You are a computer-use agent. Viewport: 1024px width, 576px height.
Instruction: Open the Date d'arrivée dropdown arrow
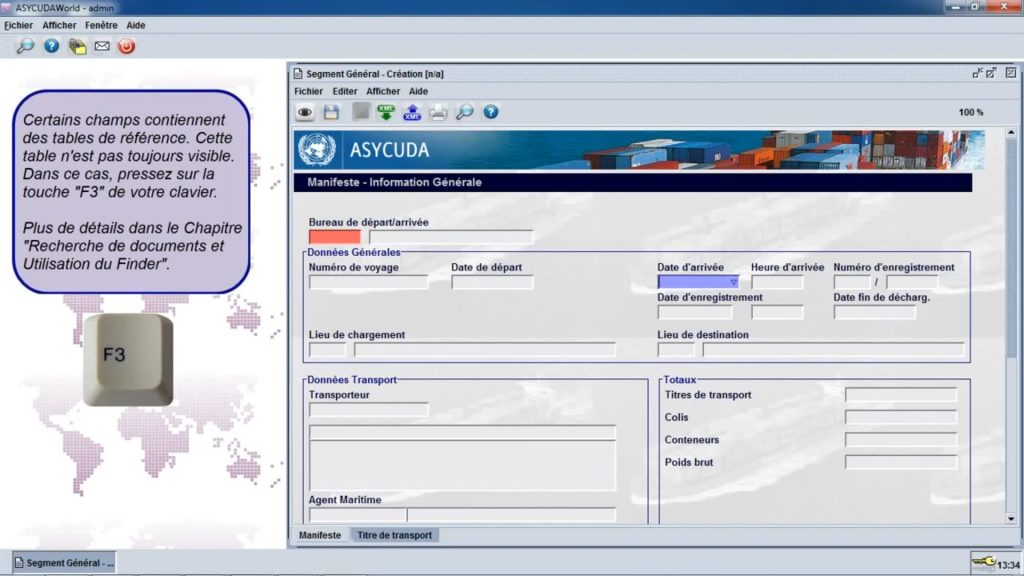point(733,282)
